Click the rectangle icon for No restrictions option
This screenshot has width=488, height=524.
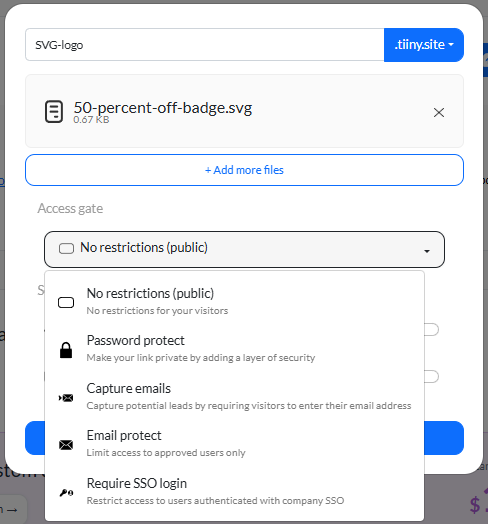66,302
